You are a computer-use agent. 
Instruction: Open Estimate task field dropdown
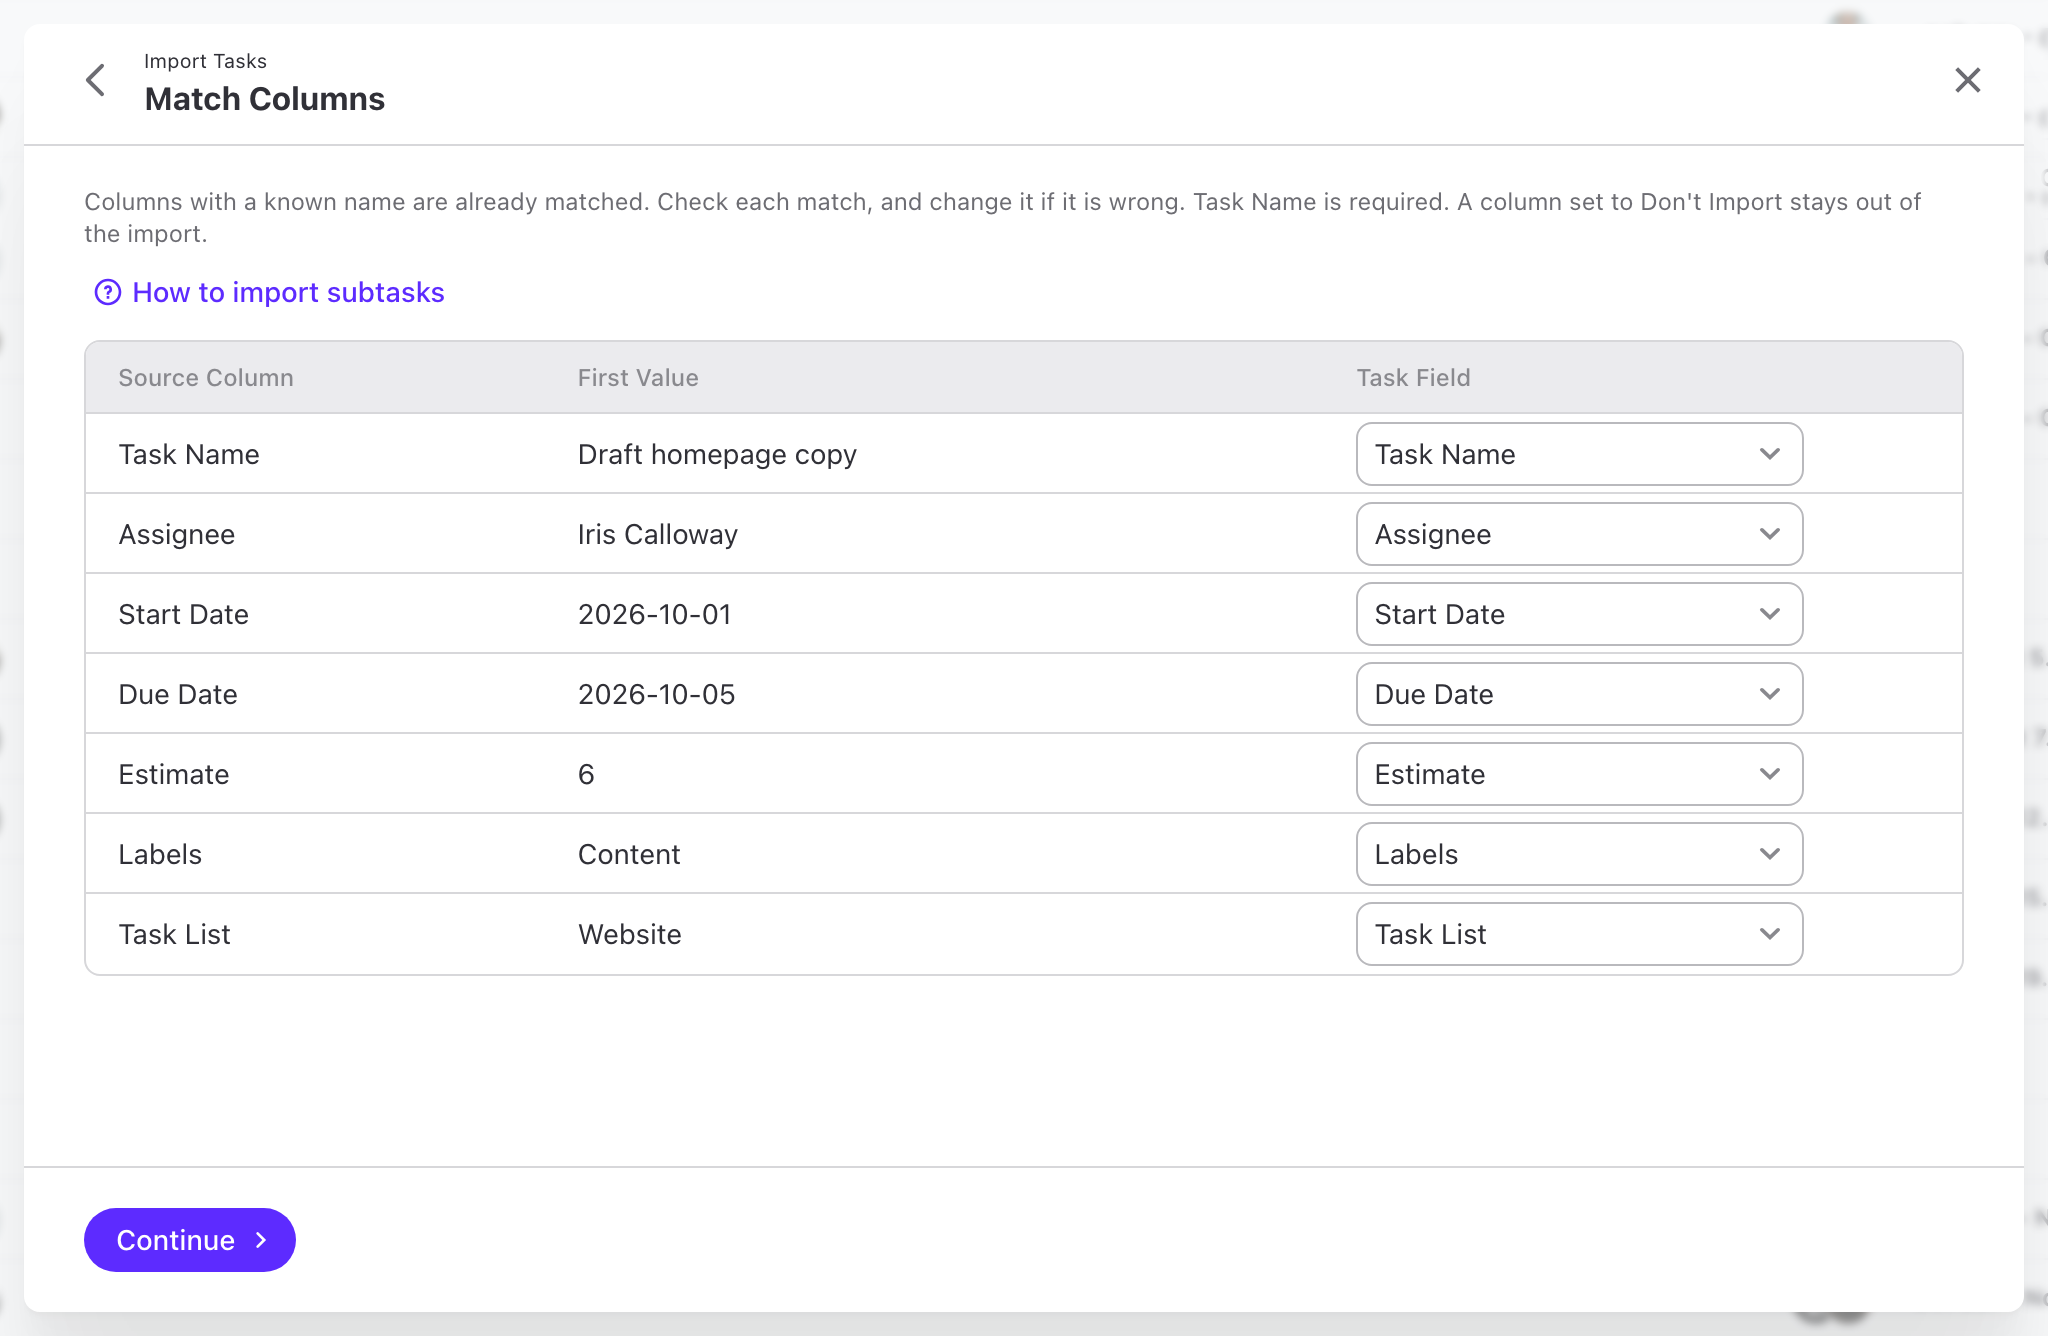(x=1579, y=774)
